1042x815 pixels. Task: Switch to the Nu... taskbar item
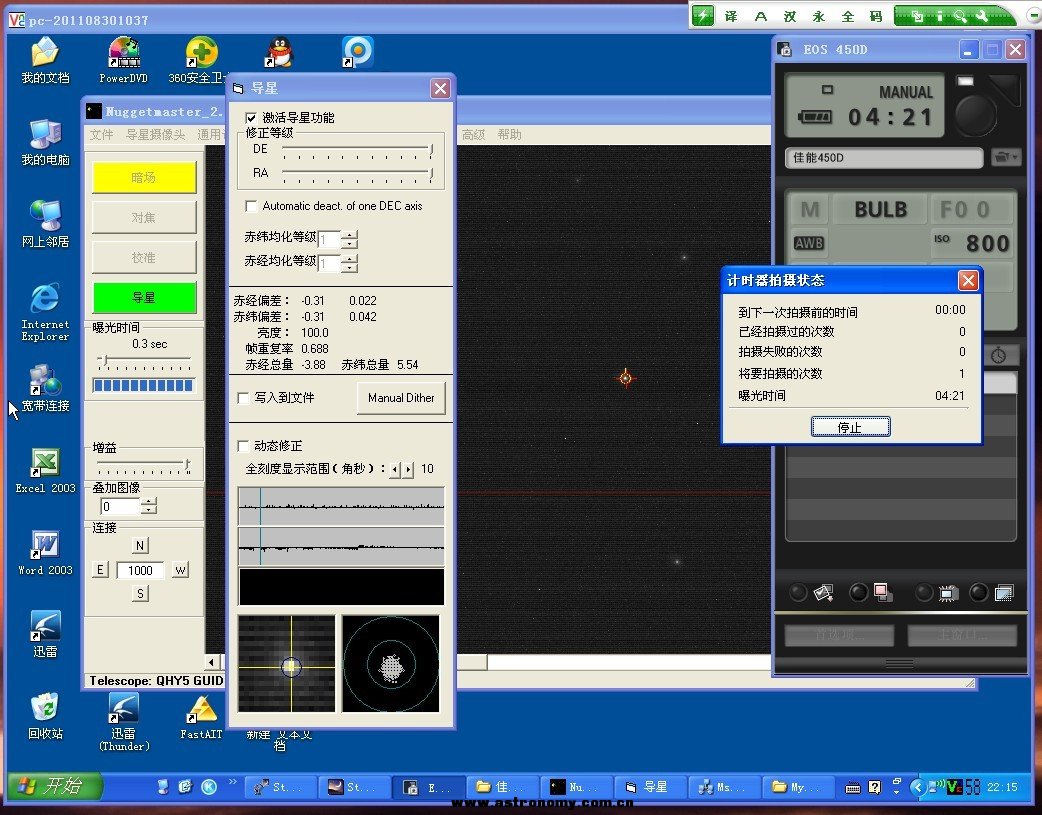(x=576, y=787)
